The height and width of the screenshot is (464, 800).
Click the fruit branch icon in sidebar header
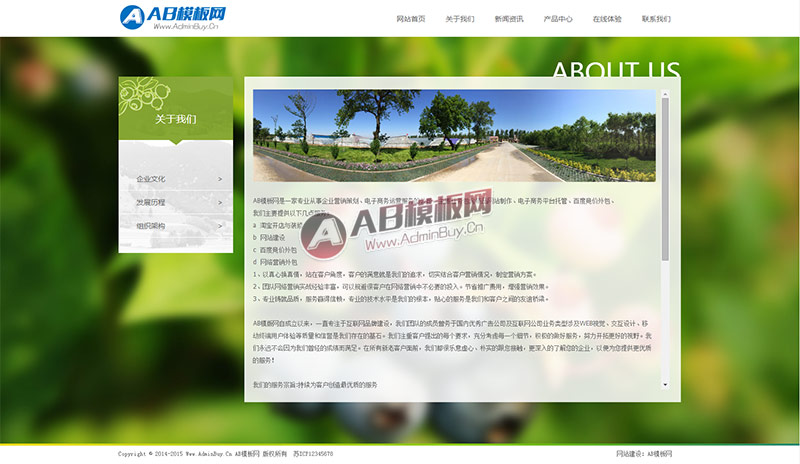tap(144, 94)
